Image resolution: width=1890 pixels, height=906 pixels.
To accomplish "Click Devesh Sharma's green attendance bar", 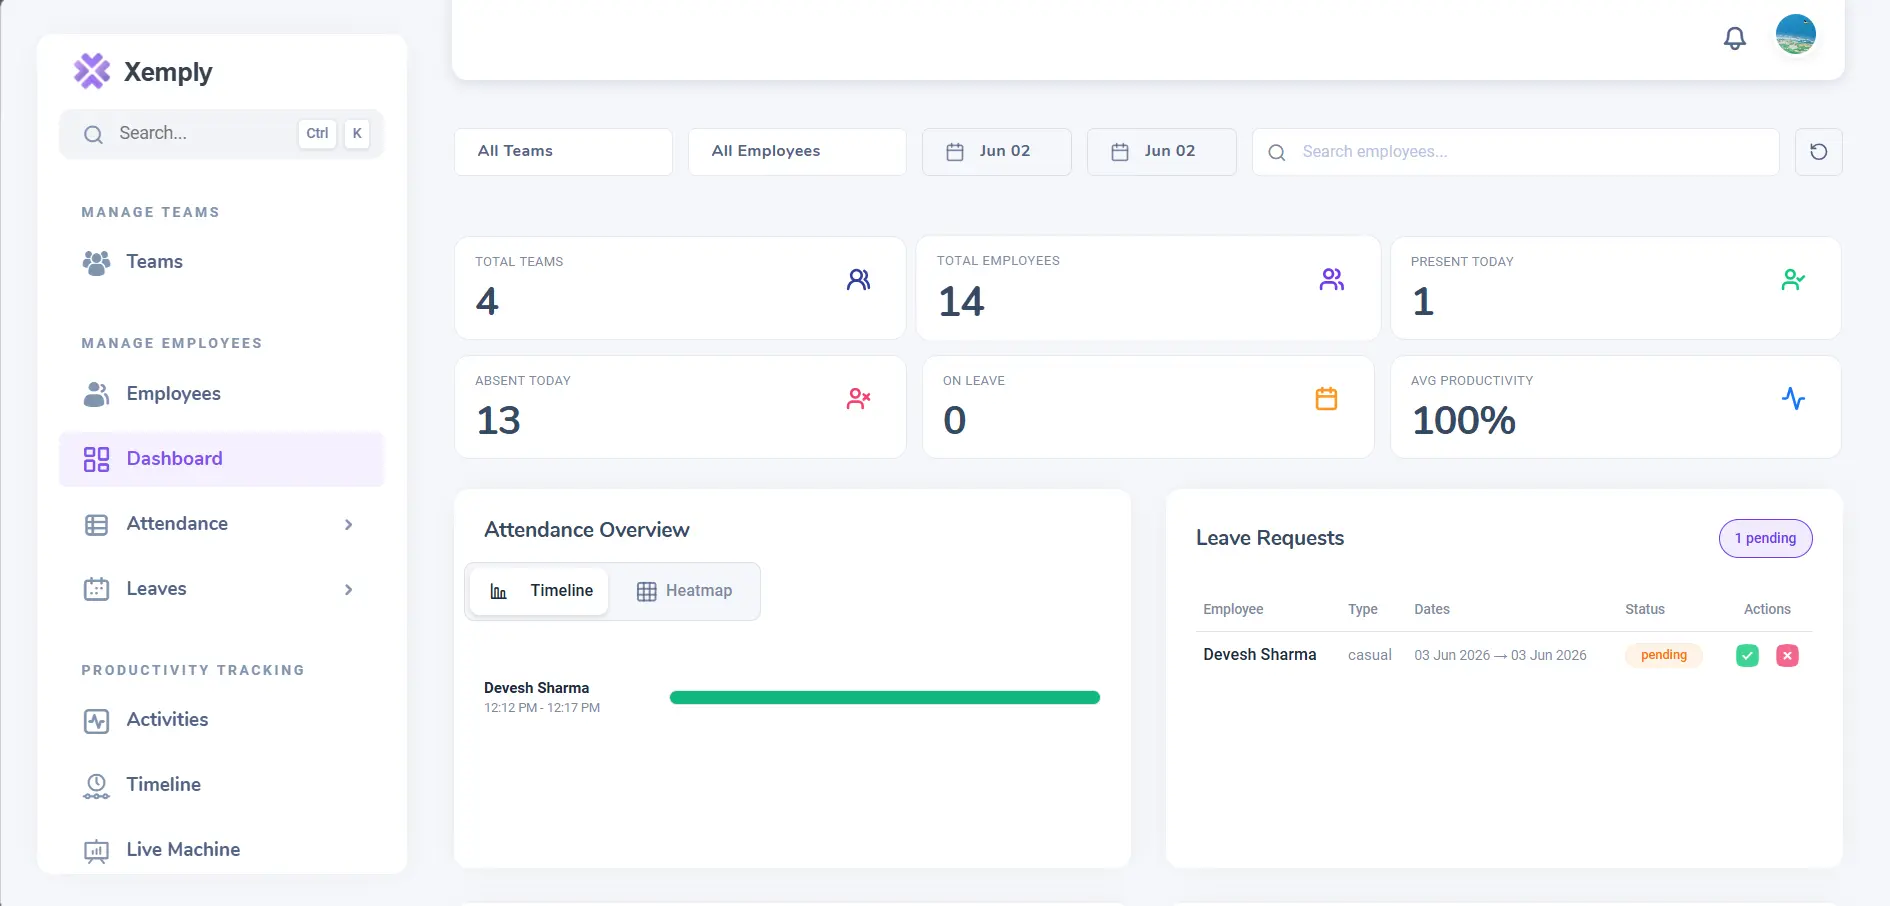I will (x=885, y=698).
